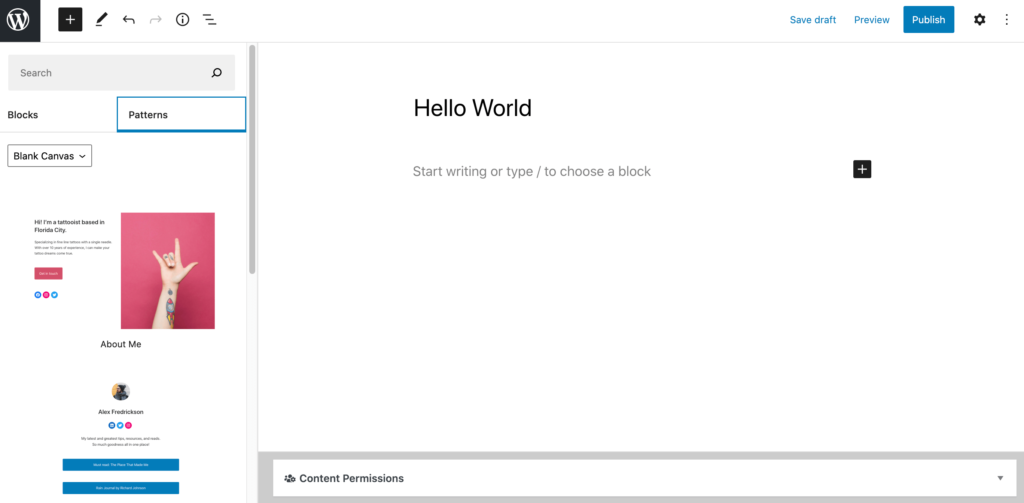
Task: Select the Tools pencil icon
Action: 101,20
